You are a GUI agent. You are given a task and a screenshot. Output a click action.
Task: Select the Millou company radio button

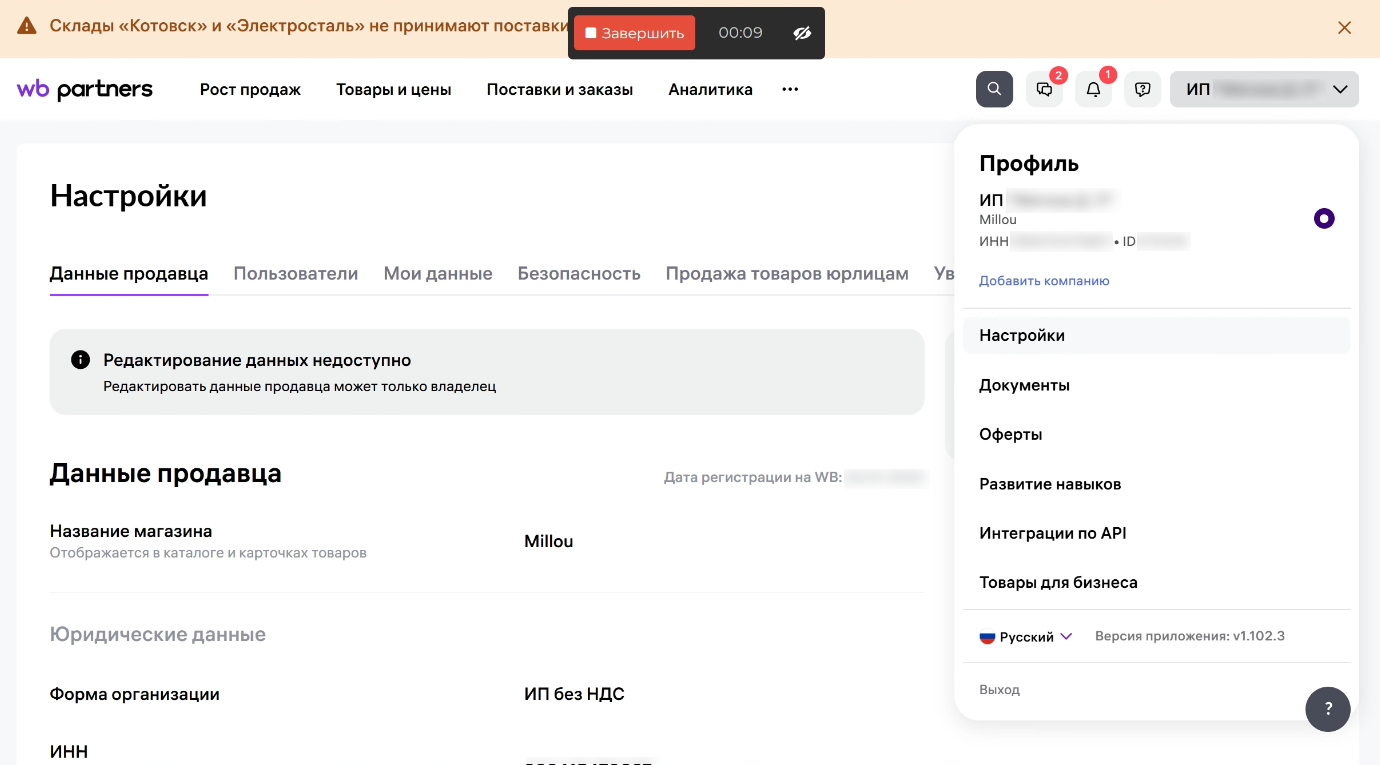coord(1324,218)
